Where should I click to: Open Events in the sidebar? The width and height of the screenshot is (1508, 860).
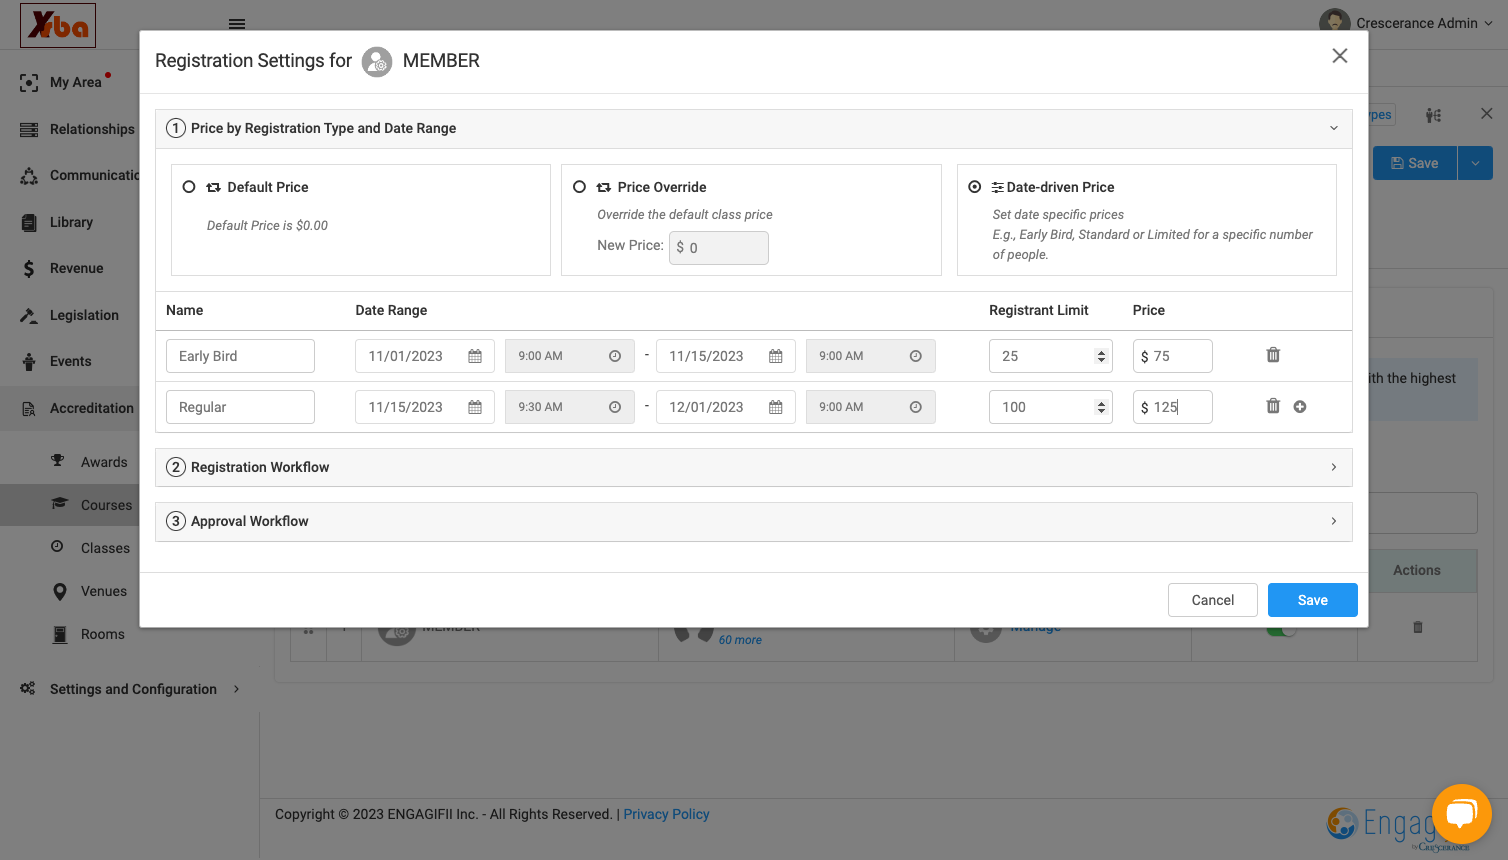(x=70, y=361)
